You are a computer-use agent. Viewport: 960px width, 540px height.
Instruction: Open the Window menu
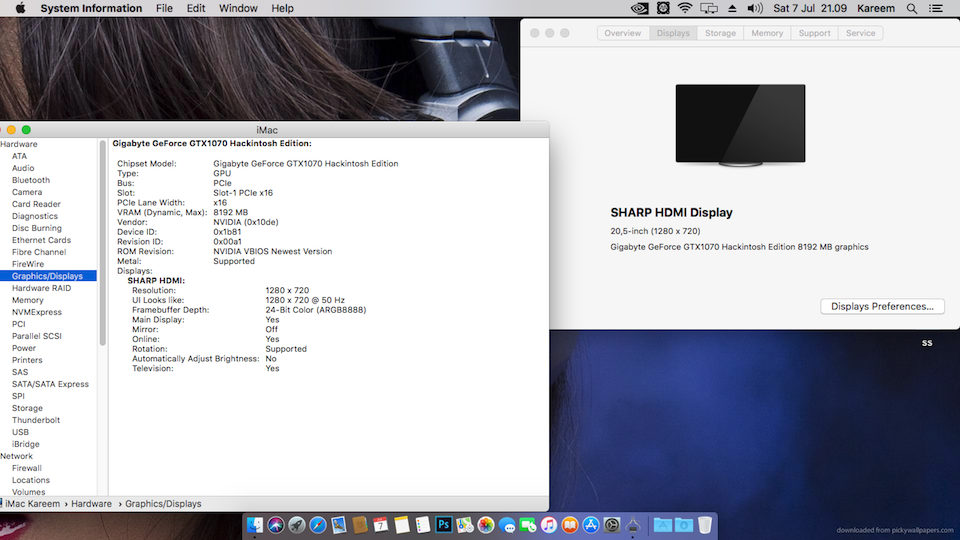[x=238, y=8]
